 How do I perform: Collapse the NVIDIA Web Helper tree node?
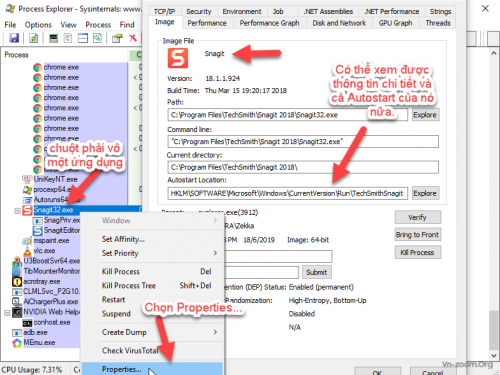(x=7, y=313)
